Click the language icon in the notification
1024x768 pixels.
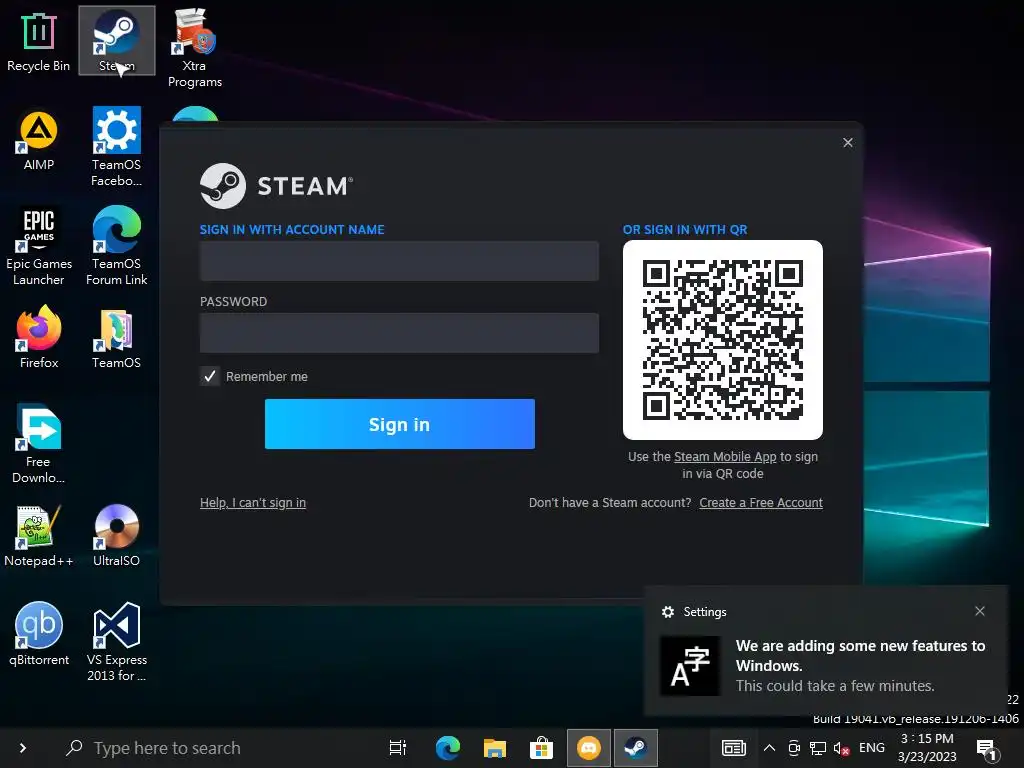pos(690,666)
